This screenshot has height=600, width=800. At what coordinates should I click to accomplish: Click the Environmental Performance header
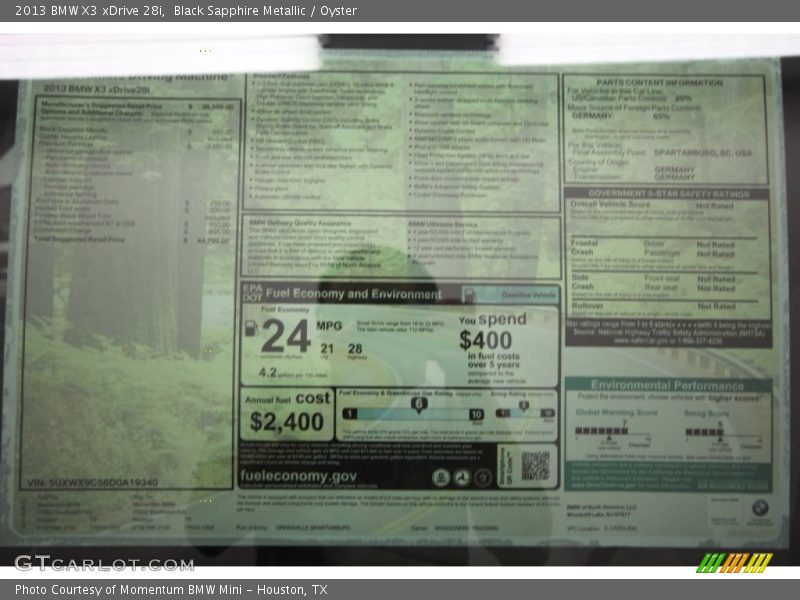[667, 384]
